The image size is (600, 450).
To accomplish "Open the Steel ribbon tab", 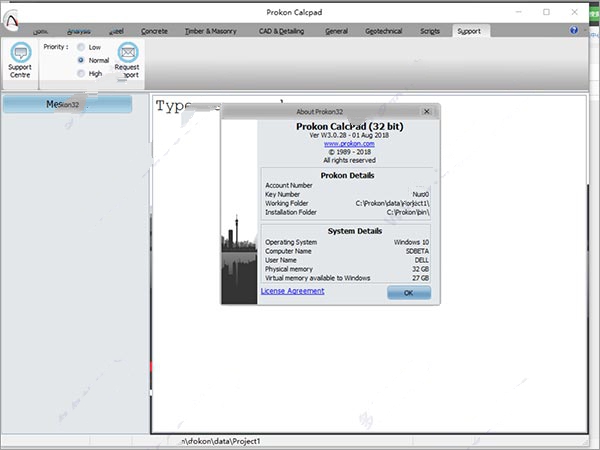I will 117,31.
